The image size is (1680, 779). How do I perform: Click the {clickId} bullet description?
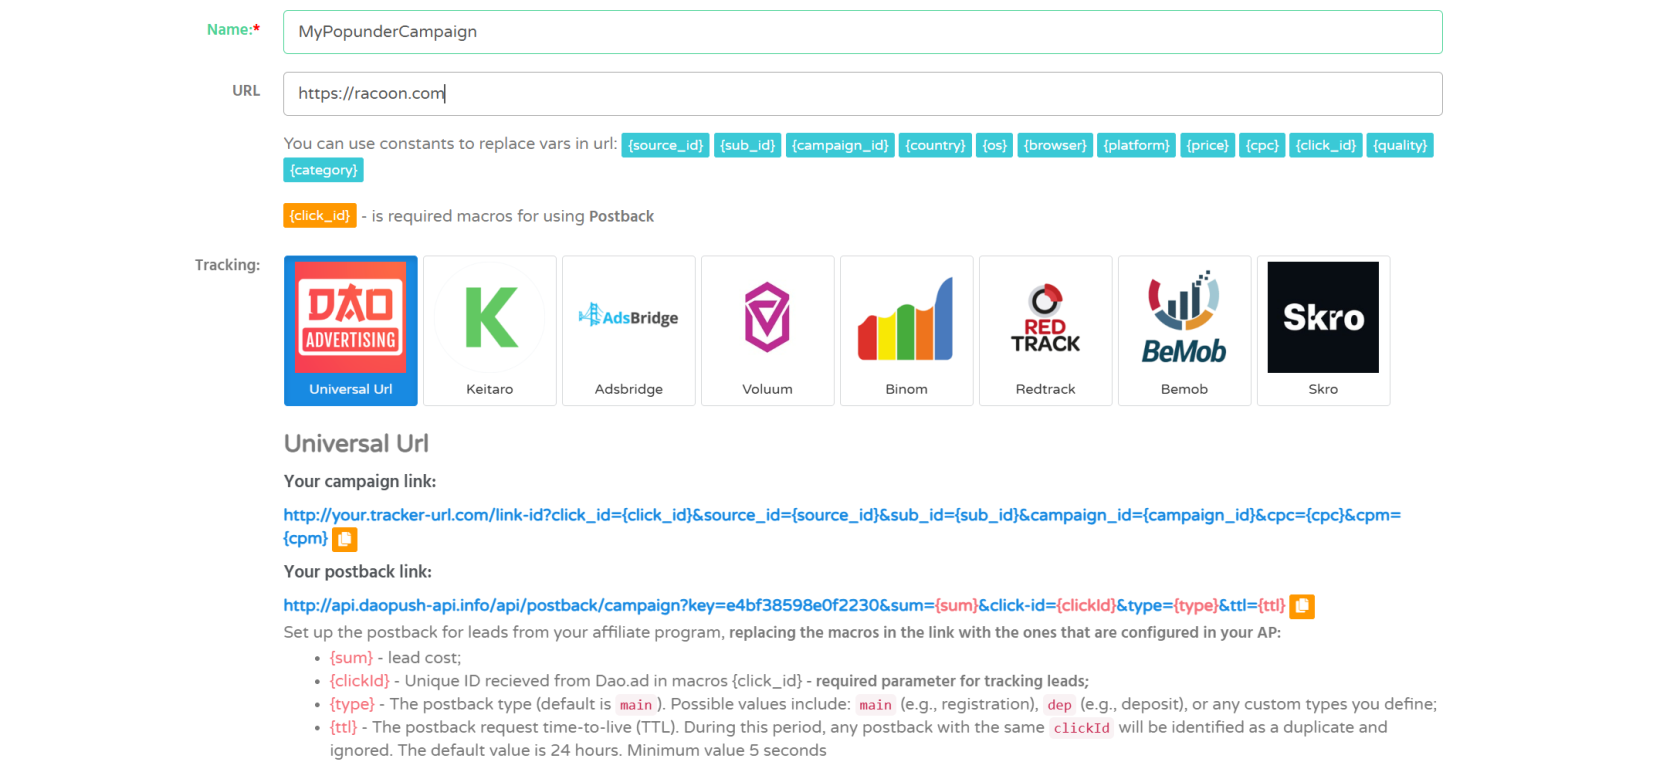point(709,681)
